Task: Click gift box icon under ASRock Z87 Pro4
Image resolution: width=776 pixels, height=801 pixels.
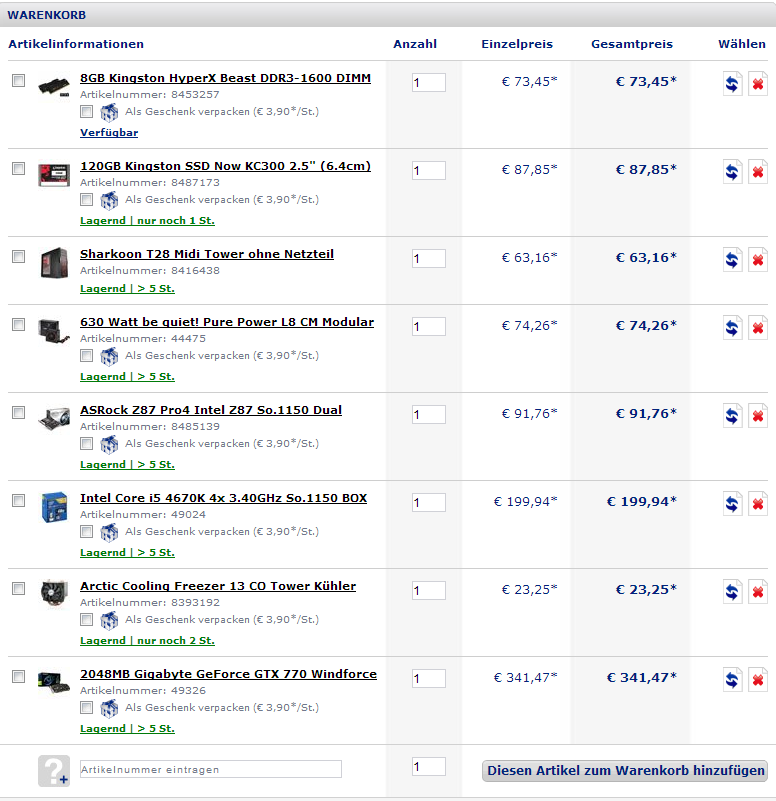Action: click(x=109, y=444)
